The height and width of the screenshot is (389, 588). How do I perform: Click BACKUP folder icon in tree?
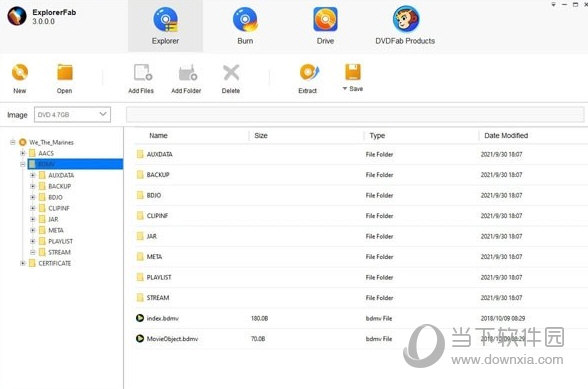coord(42,186)
